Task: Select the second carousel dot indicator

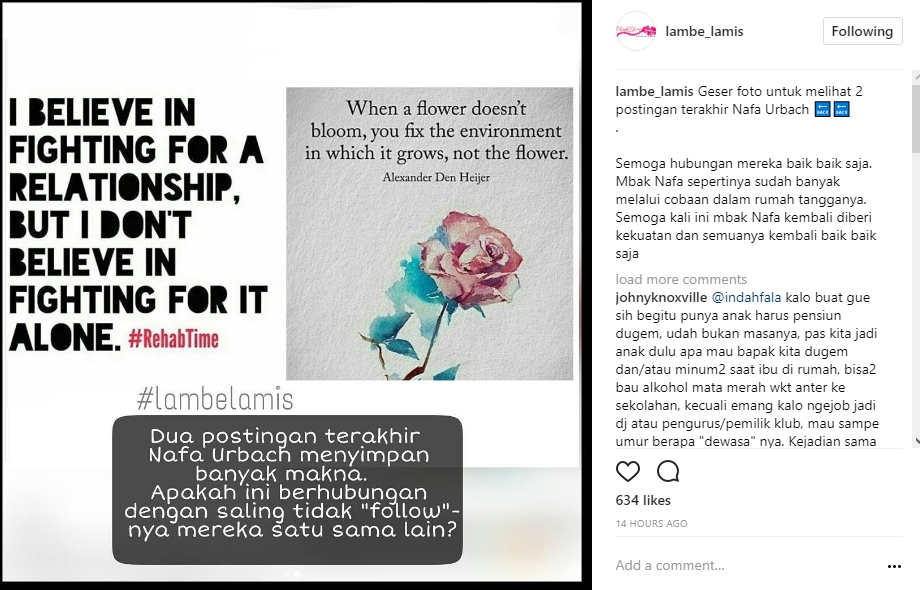Action: pyautogui.click(x=297, y=574)
